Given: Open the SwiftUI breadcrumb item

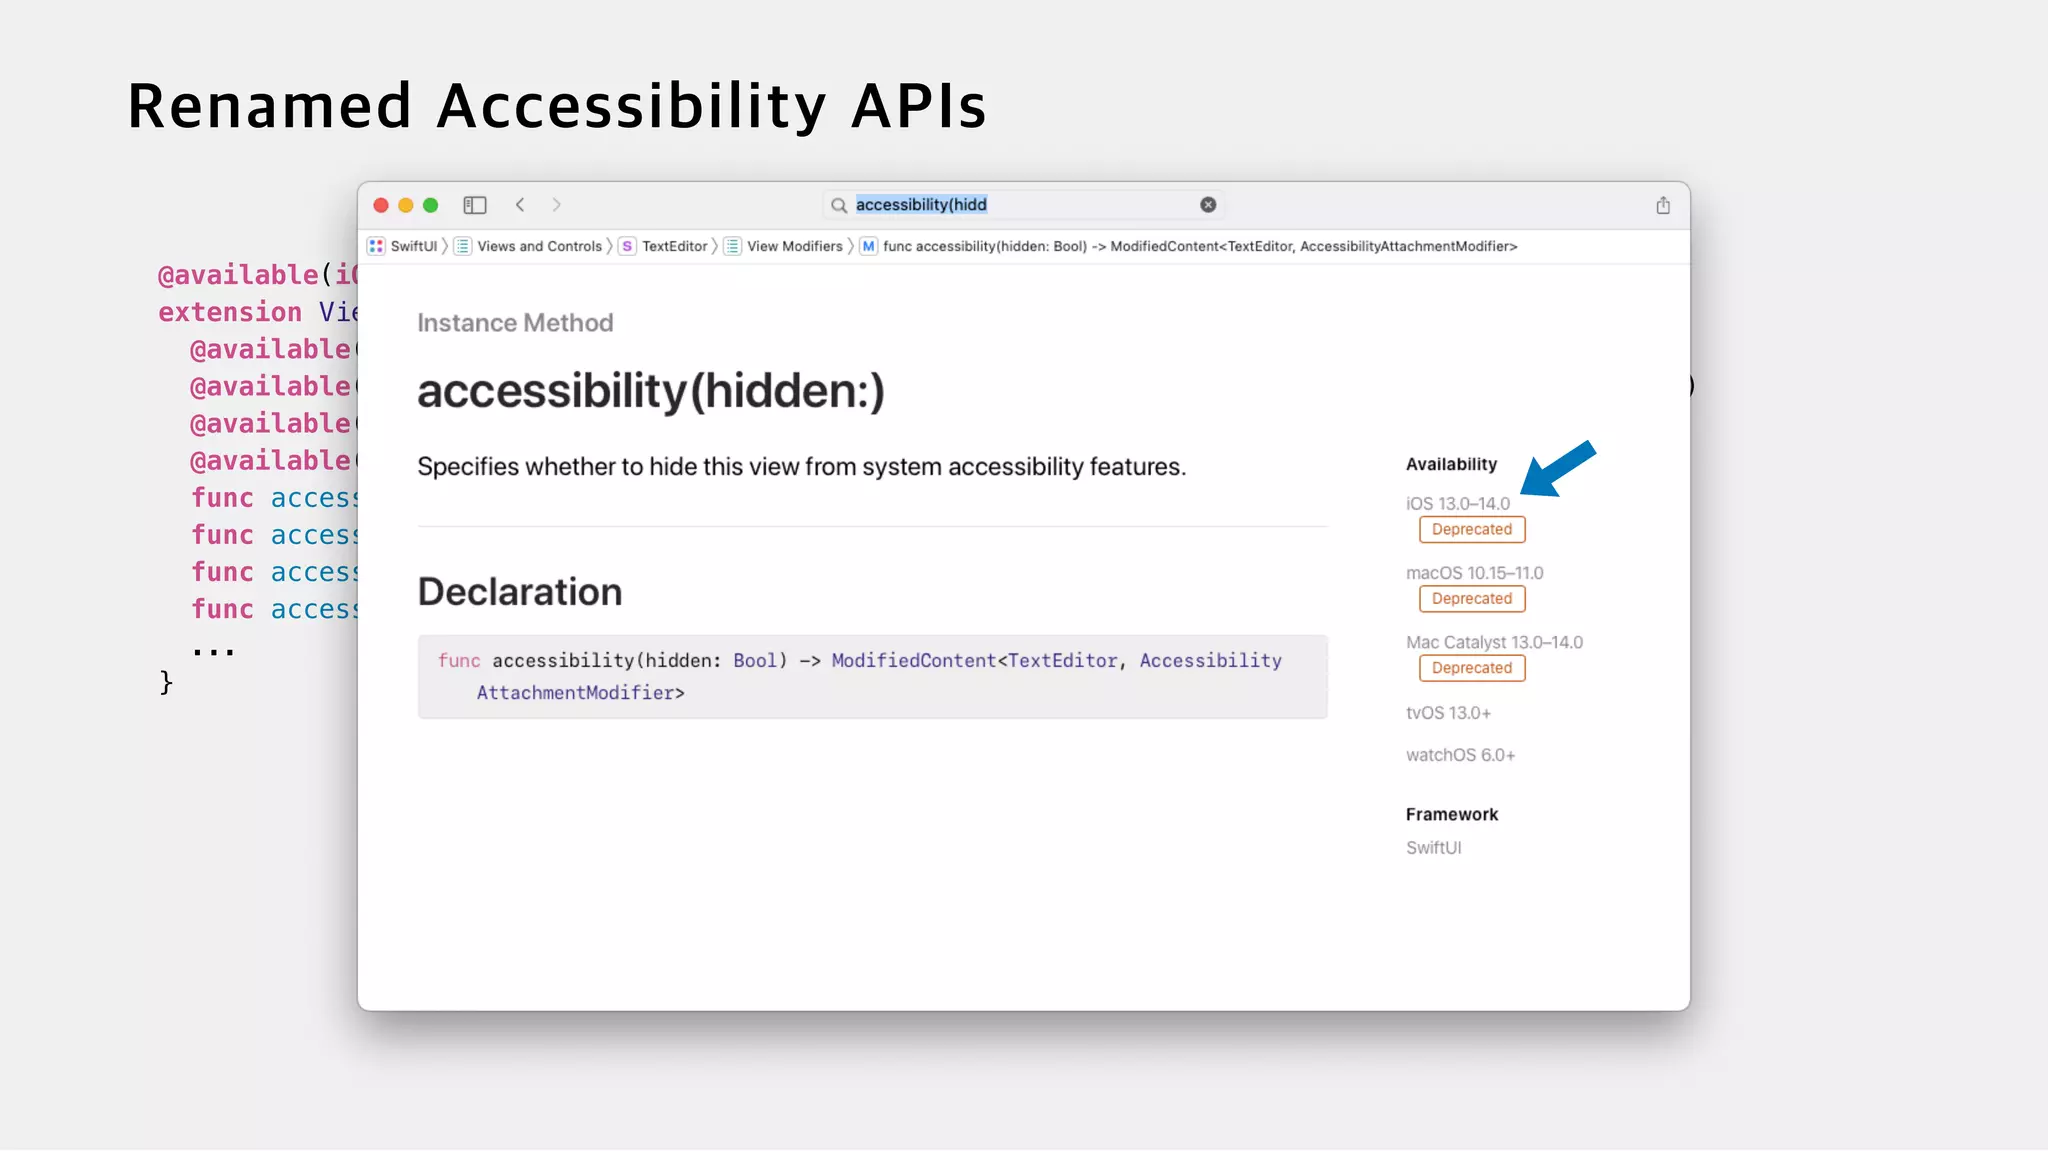Looking at the screenshot, I should click(x=413, y=246).
